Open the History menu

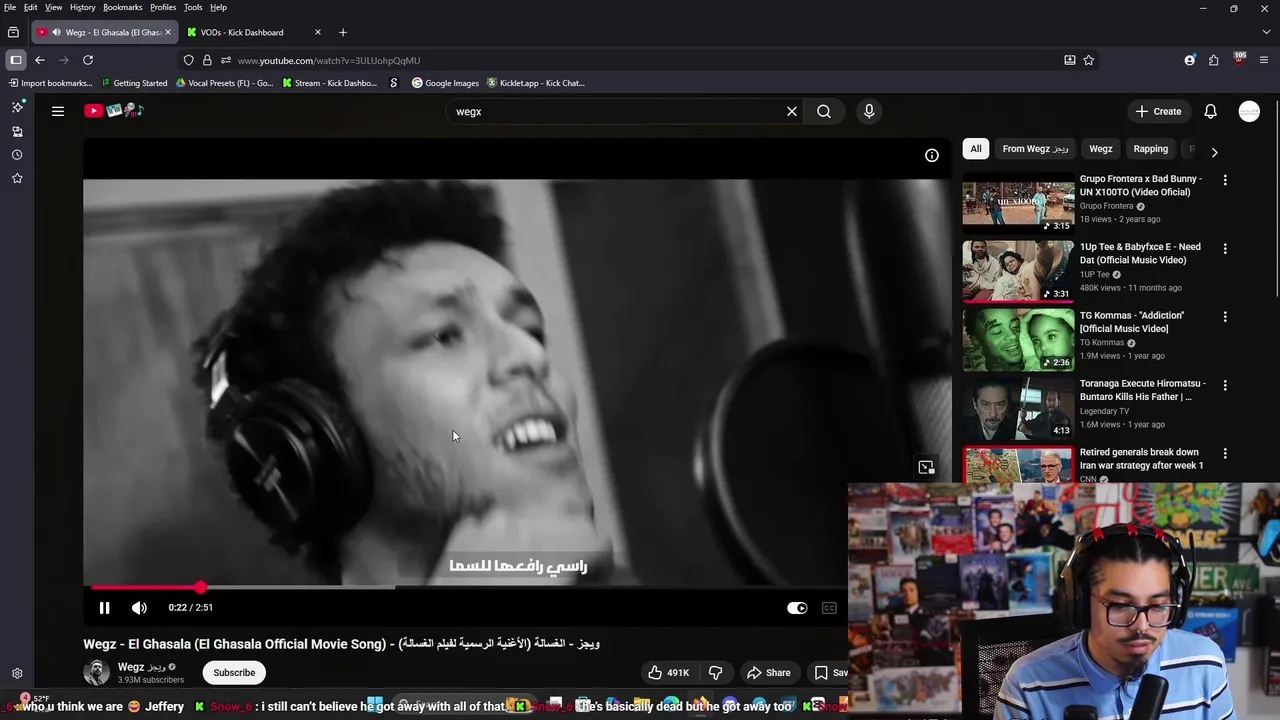point(83,7)
